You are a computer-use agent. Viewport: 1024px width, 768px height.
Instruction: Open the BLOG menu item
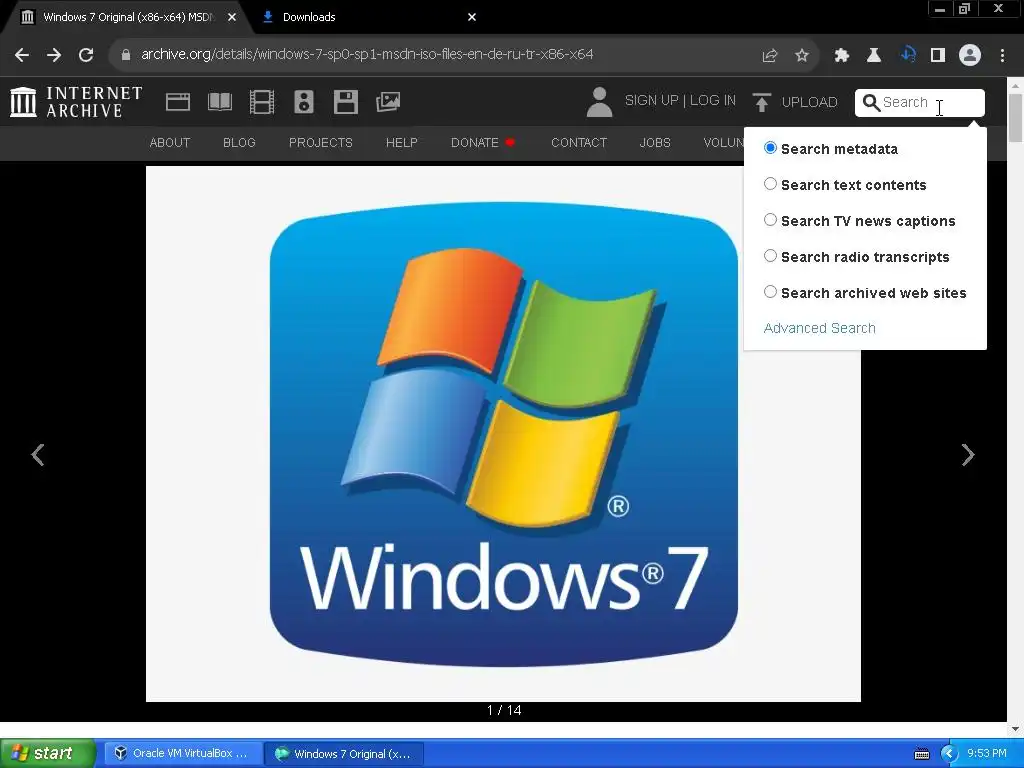pyautogui.click(x=239, y=142)
